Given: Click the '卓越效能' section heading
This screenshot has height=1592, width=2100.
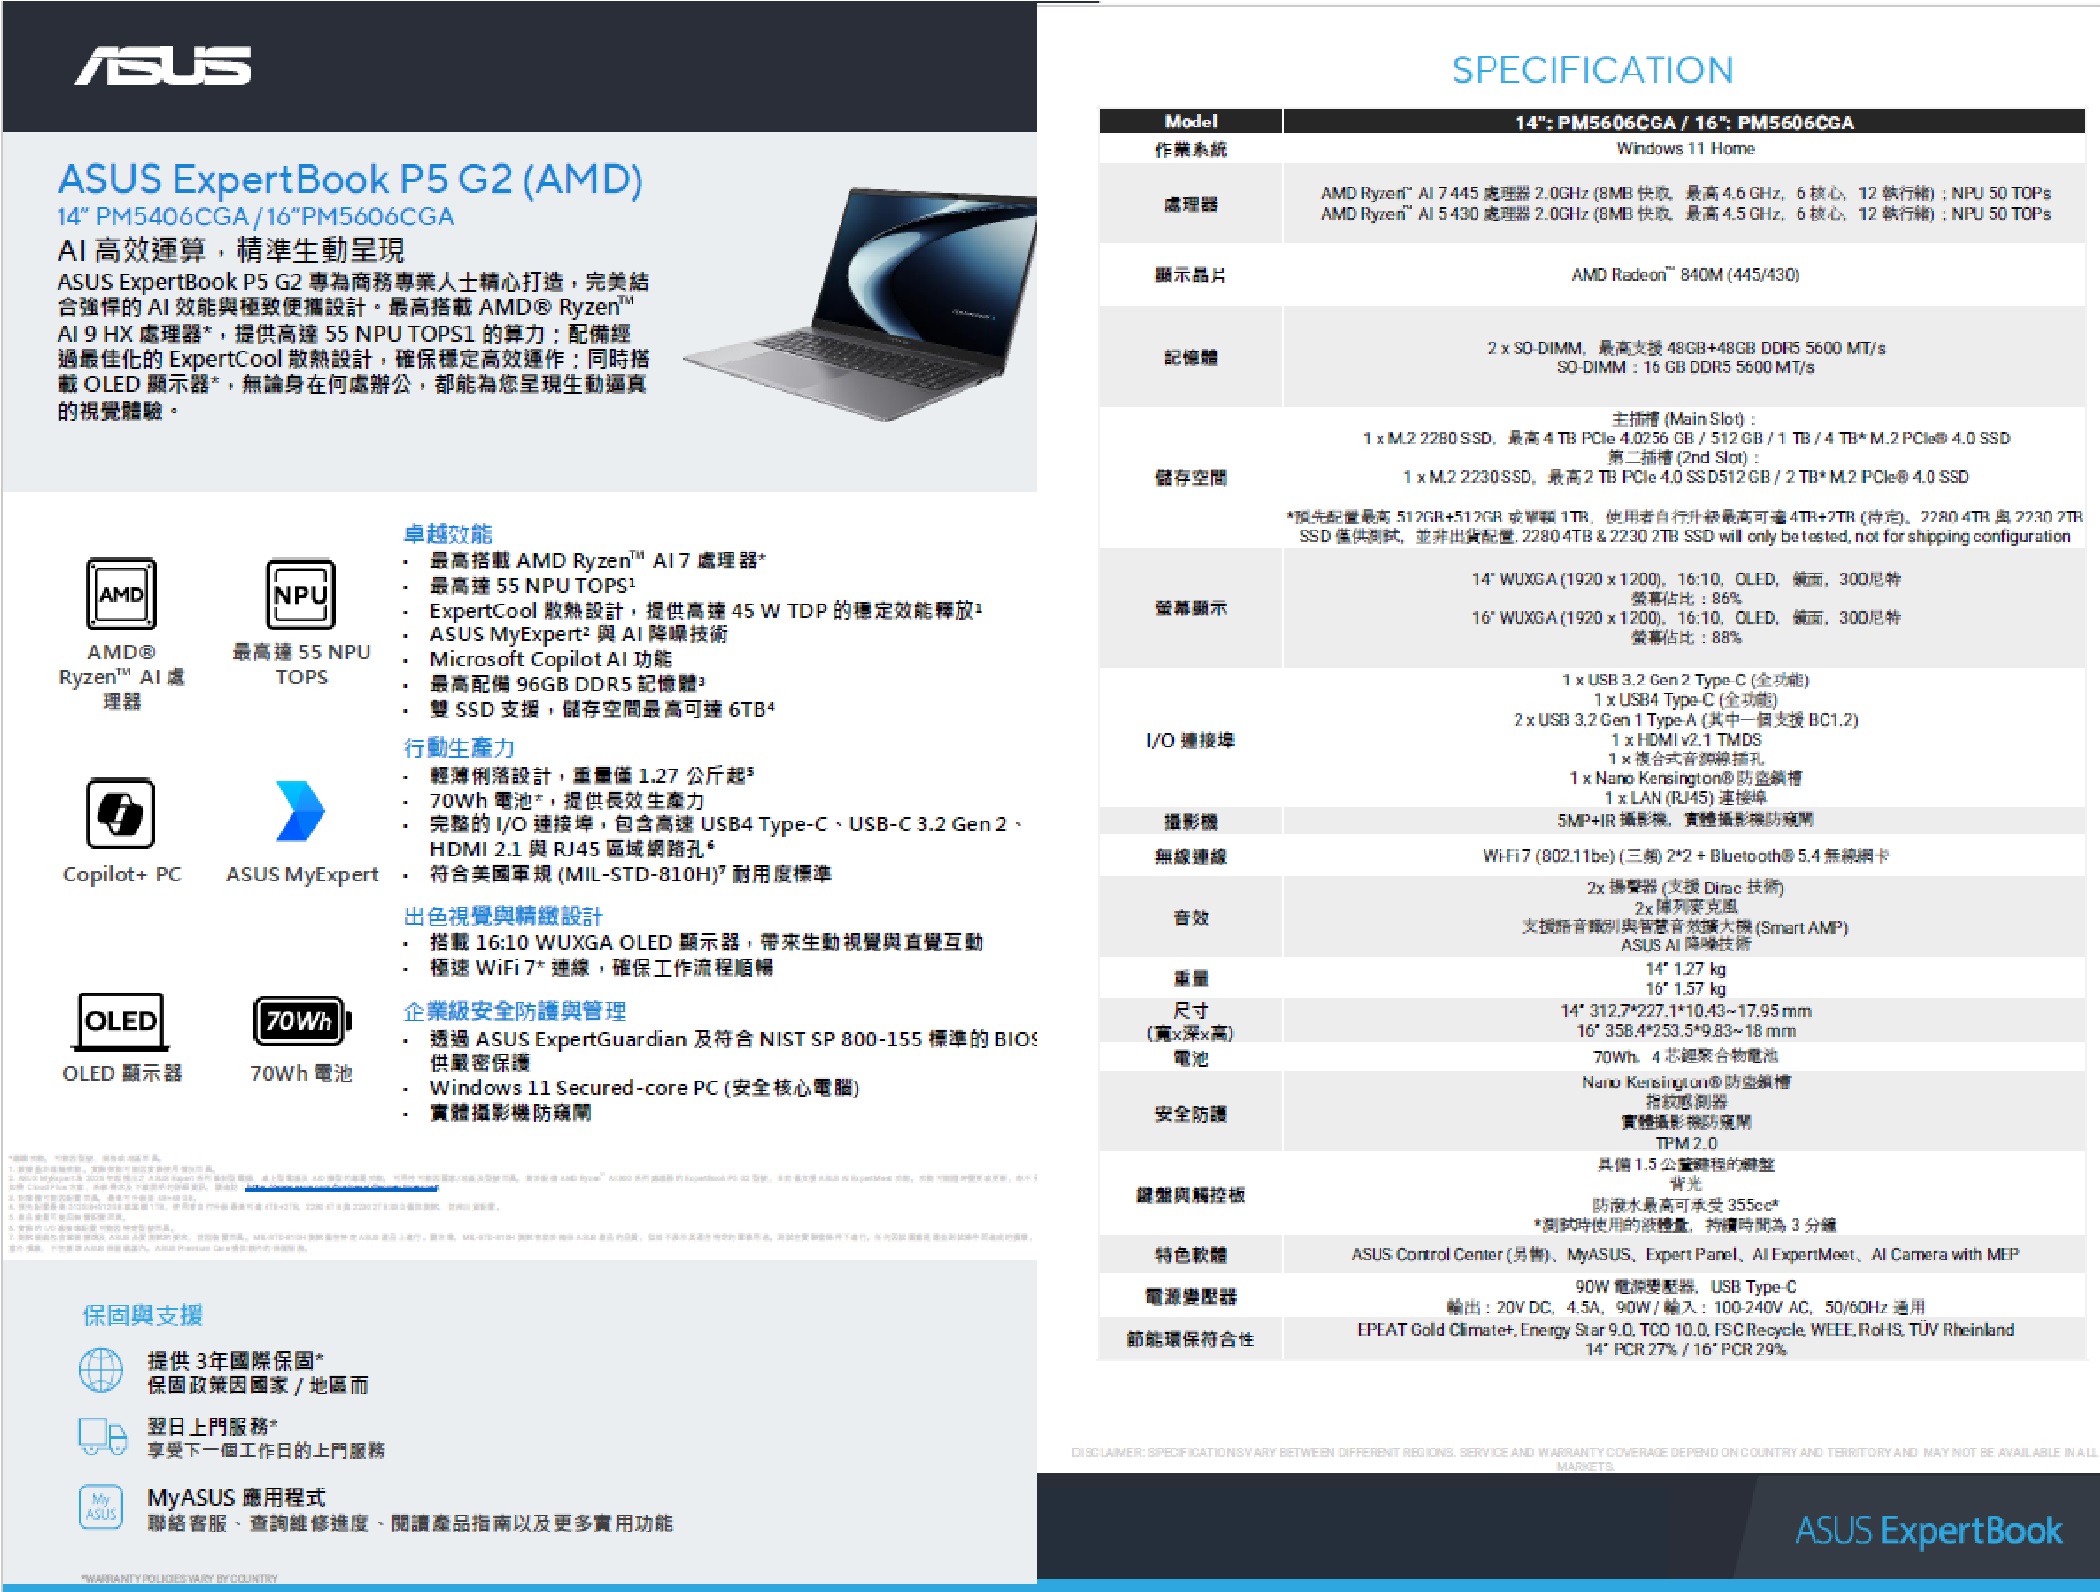Looking at the screenshot, I should [x=448, y=534].
